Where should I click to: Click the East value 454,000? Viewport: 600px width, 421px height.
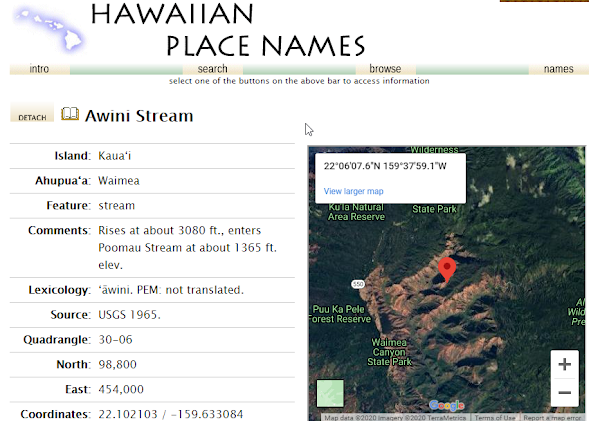coord(121,389)
